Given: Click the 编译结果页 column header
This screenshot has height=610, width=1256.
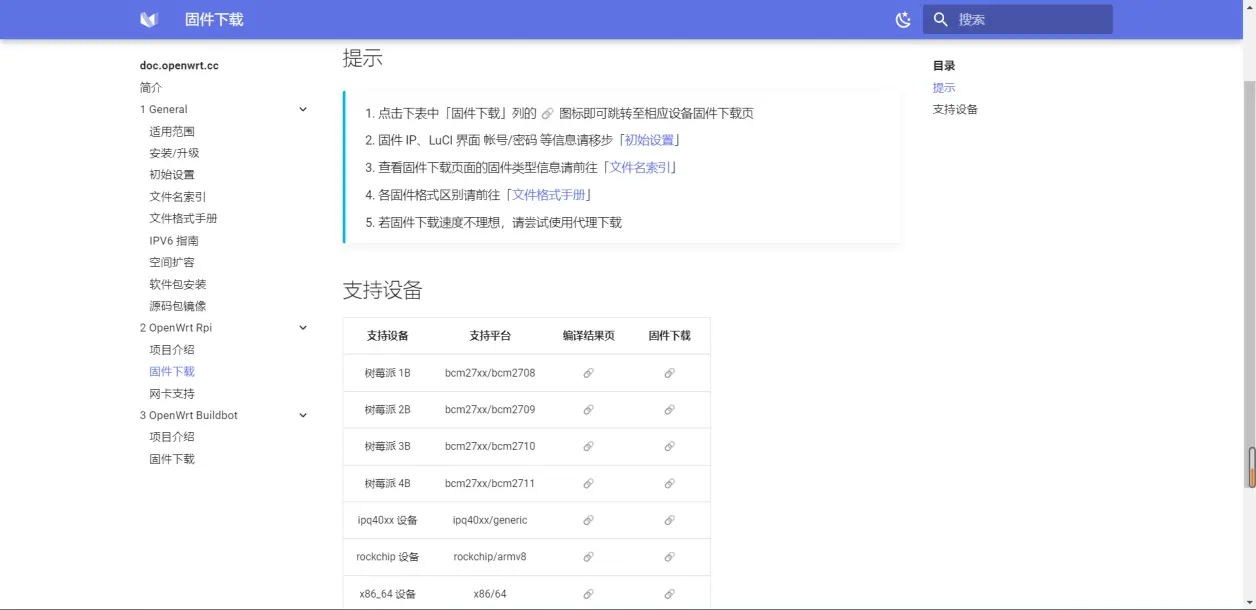Looking at the screenshot, I should pyautogui.click(x=588, y=336).
